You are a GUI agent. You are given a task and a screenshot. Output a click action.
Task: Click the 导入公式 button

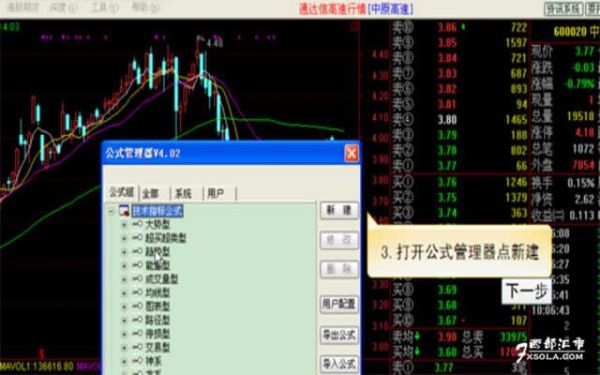[x=339, y=364]
